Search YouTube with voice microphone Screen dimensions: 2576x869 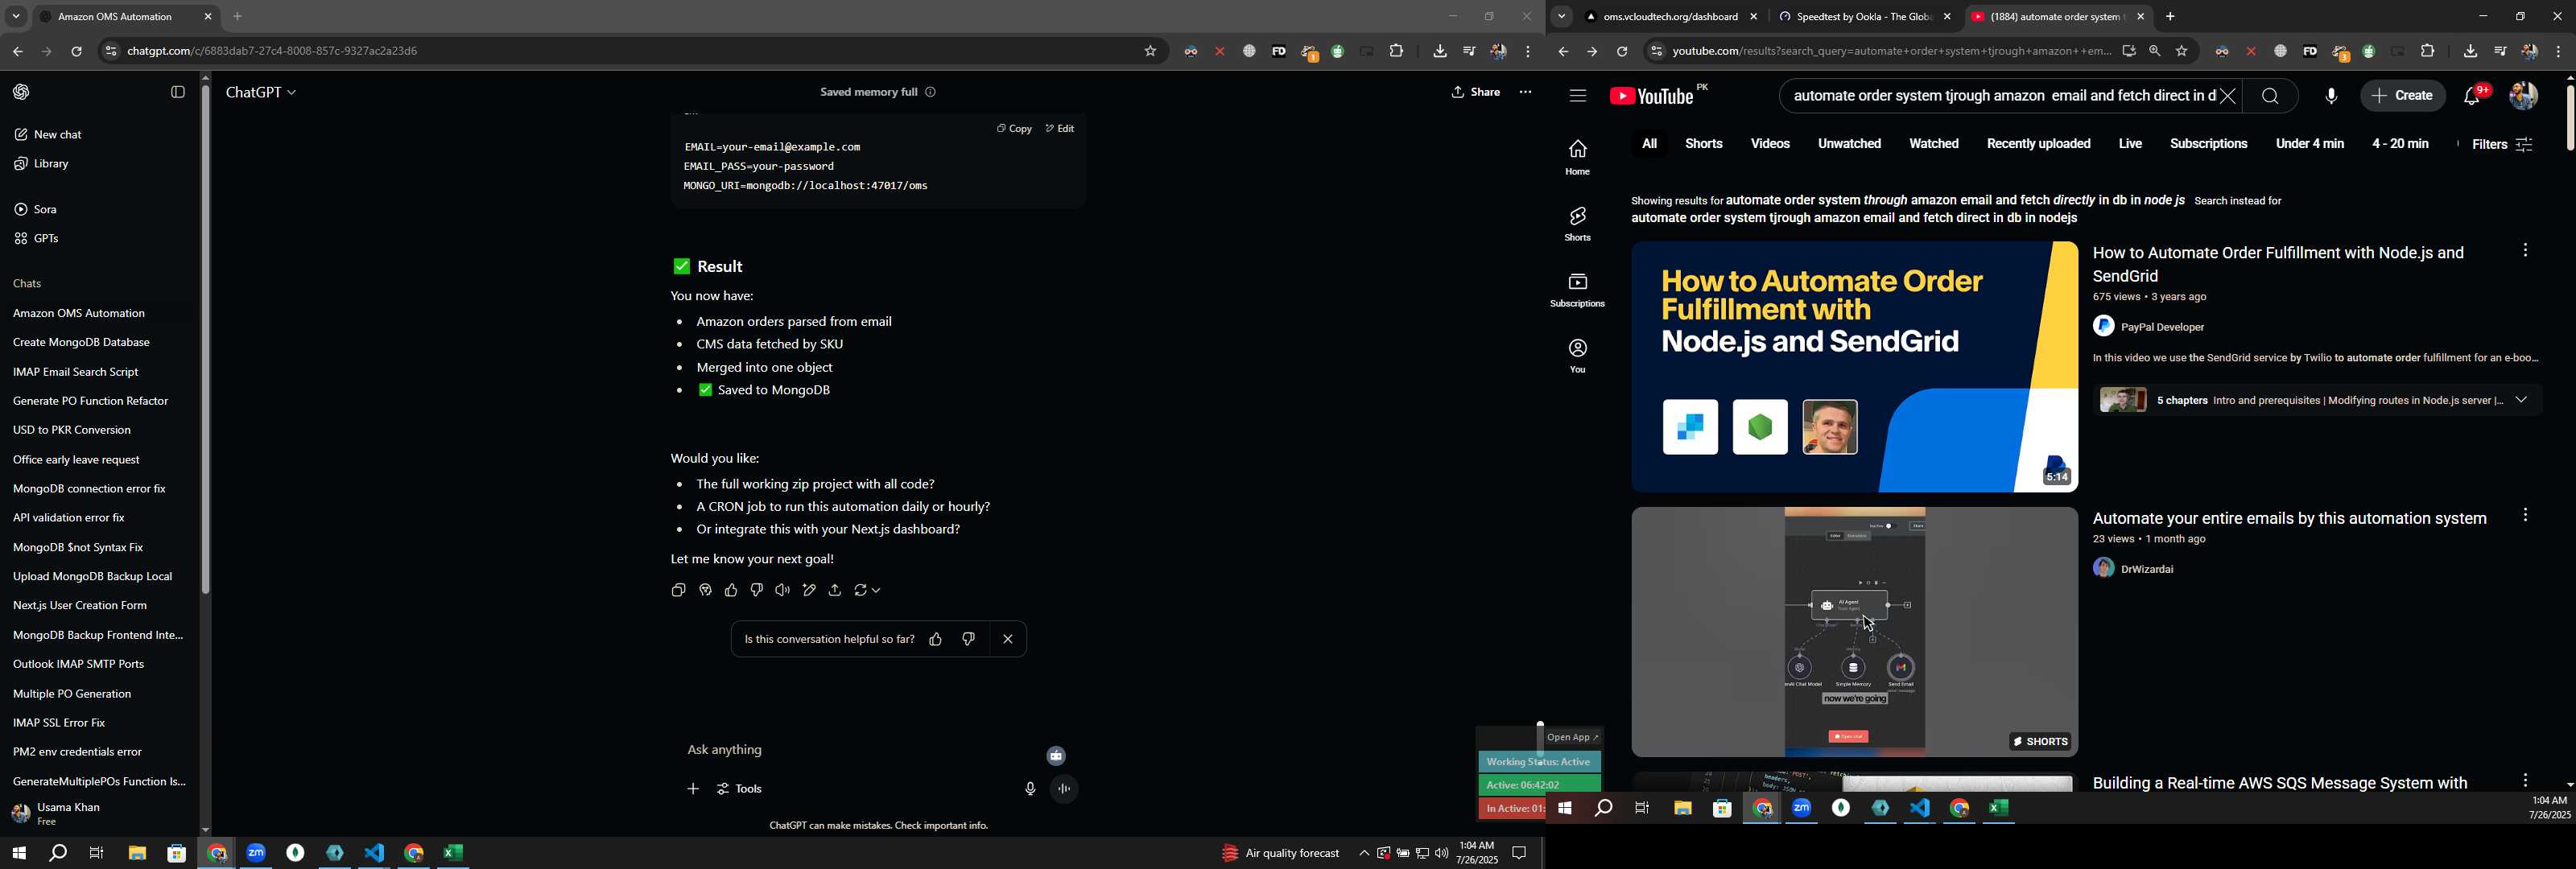coord(2331,97)
